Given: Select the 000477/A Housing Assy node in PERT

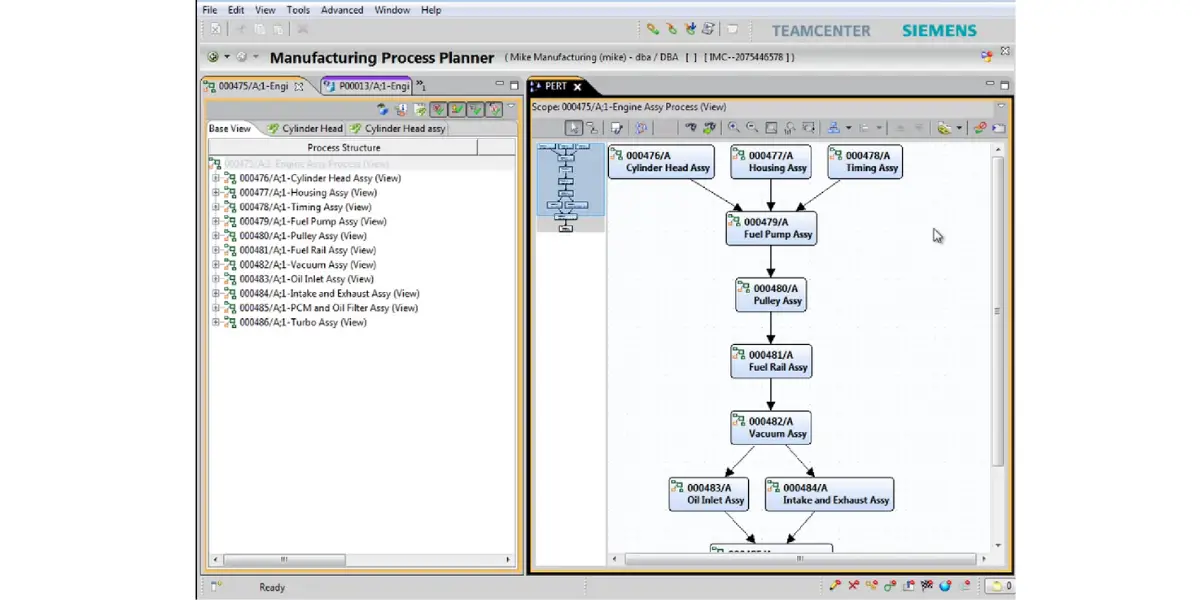Looking at the screenshot, I should (770, 162).
